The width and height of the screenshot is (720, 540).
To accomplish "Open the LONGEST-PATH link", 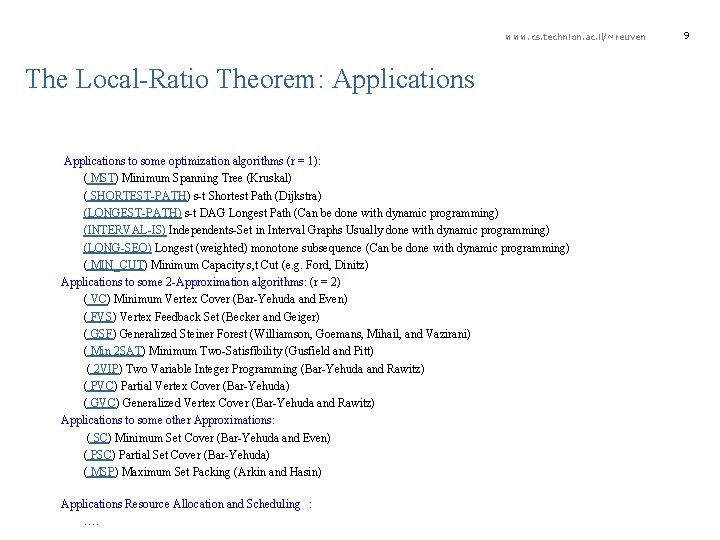I will pyautogui.click(x=132, y=213).
